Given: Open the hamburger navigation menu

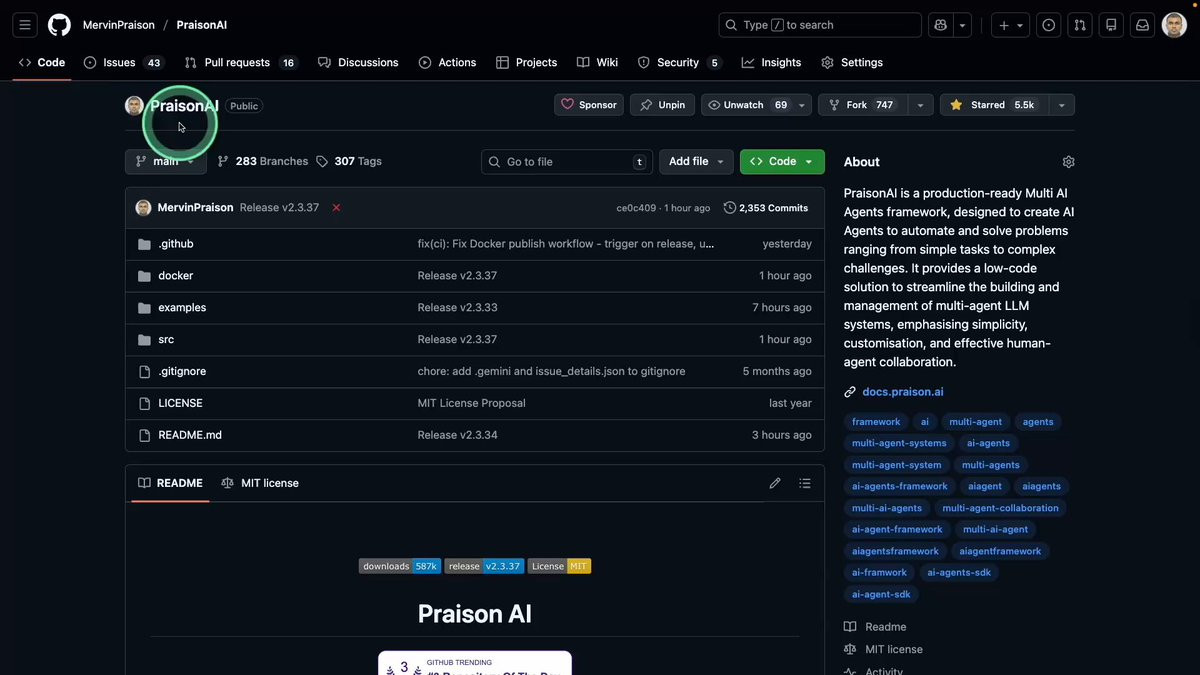Looking at the screenshot, I should point(26,25).
